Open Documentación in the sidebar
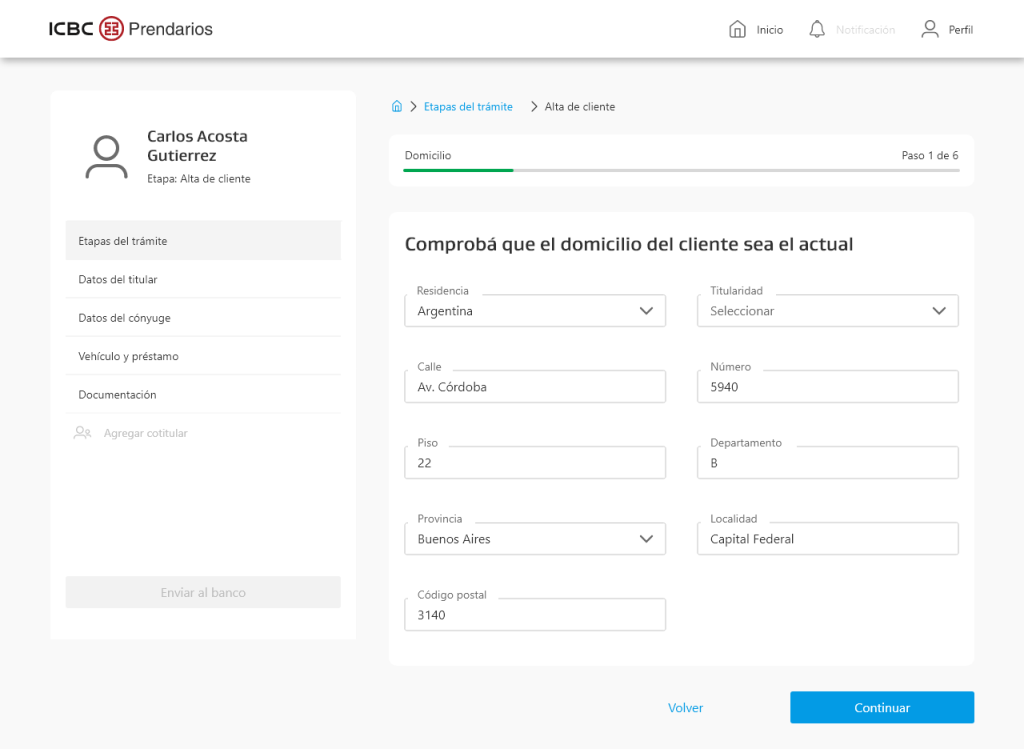 tap(203, 394)
